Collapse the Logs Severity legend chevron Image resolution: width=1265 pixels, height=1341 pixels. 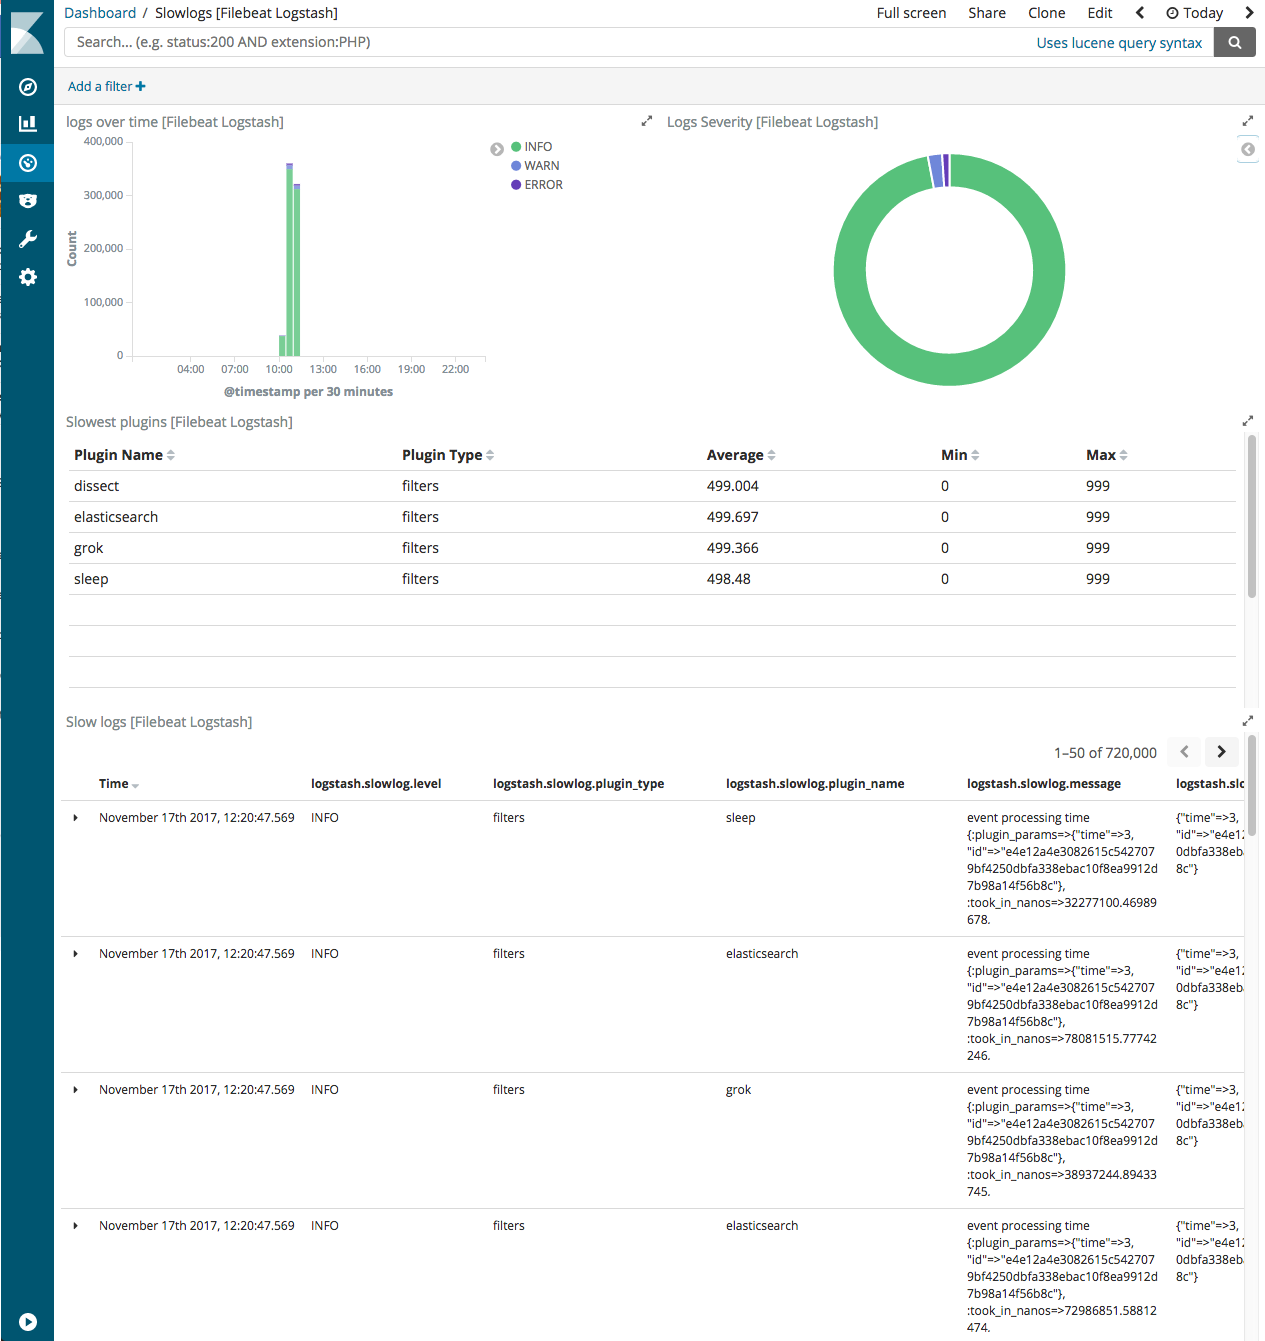coord(1247,149)
